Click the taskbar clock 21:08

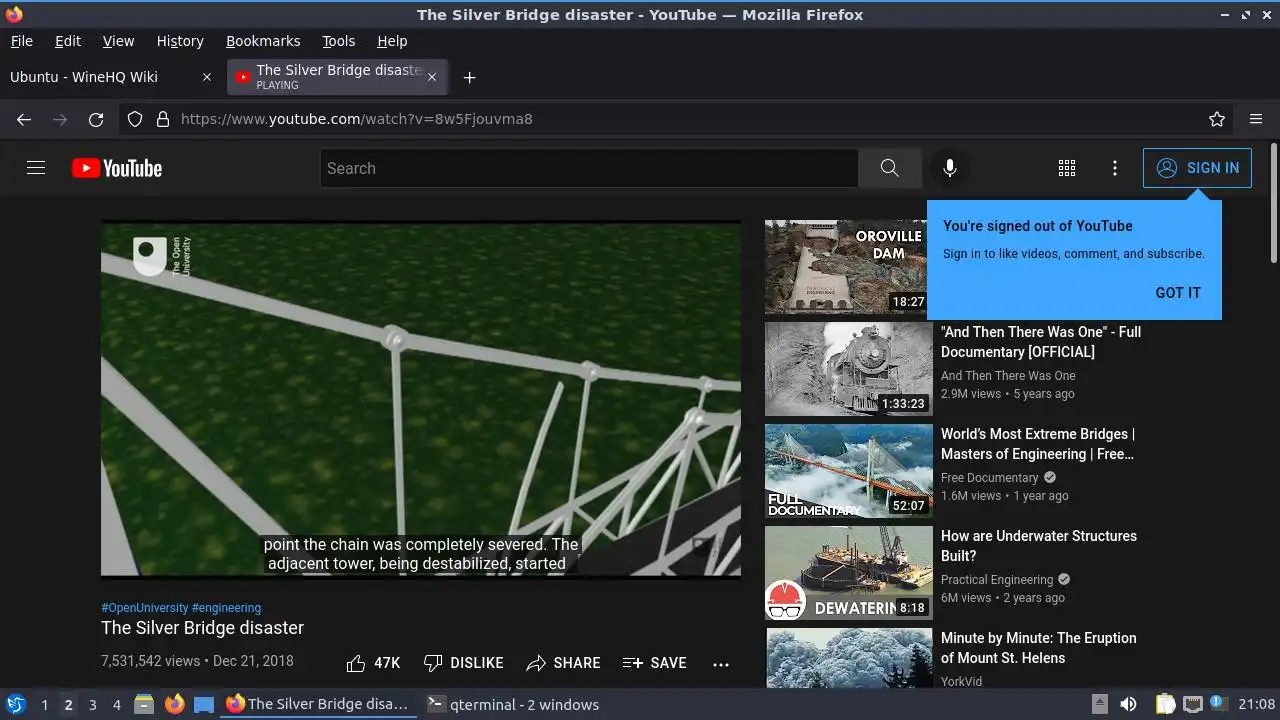coord(1257,704)
